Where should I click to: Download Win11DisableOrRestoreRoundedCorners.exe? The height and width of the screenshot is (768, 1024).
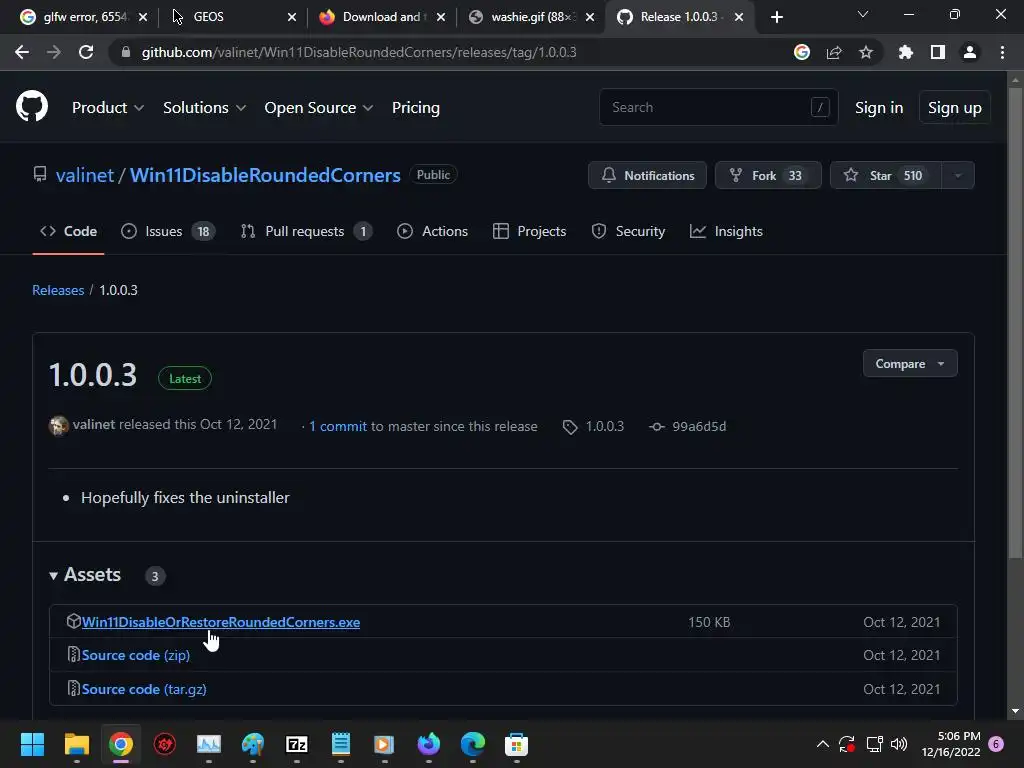click(221, 622)
